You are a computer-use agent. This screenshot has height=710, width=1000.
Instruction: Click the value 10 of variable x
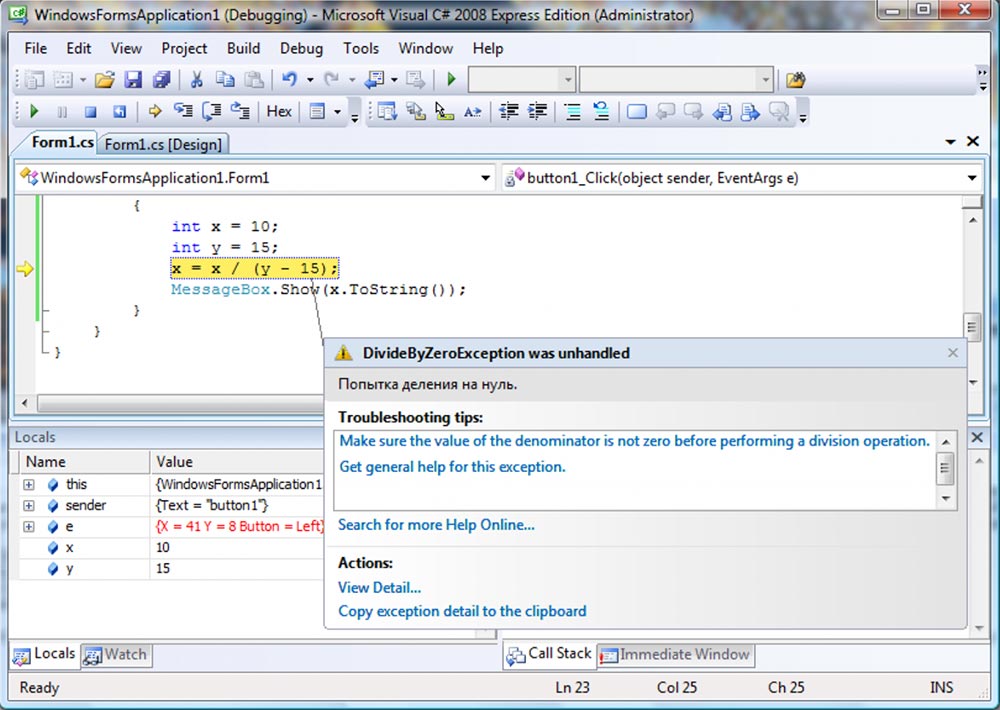[163, 547]
